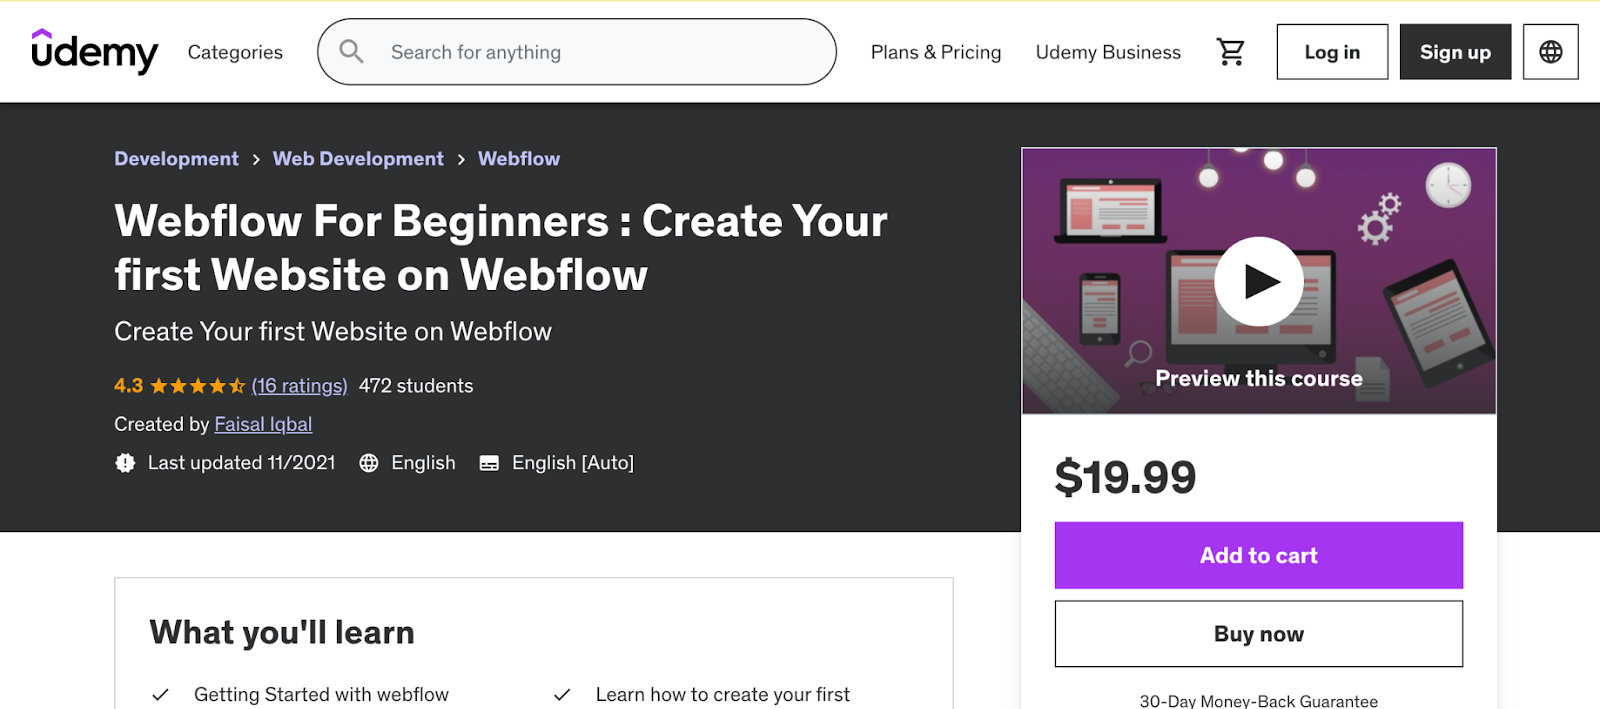Open the search magnifier icon
Screen dimensions: 1600x709
(x=351, y=51)
